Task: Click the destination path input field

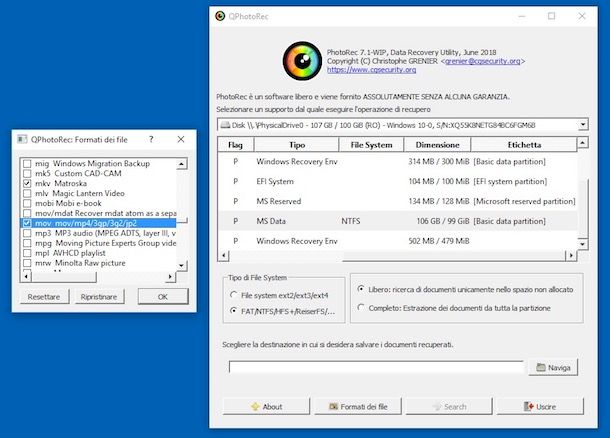Action: click(376, 367)
